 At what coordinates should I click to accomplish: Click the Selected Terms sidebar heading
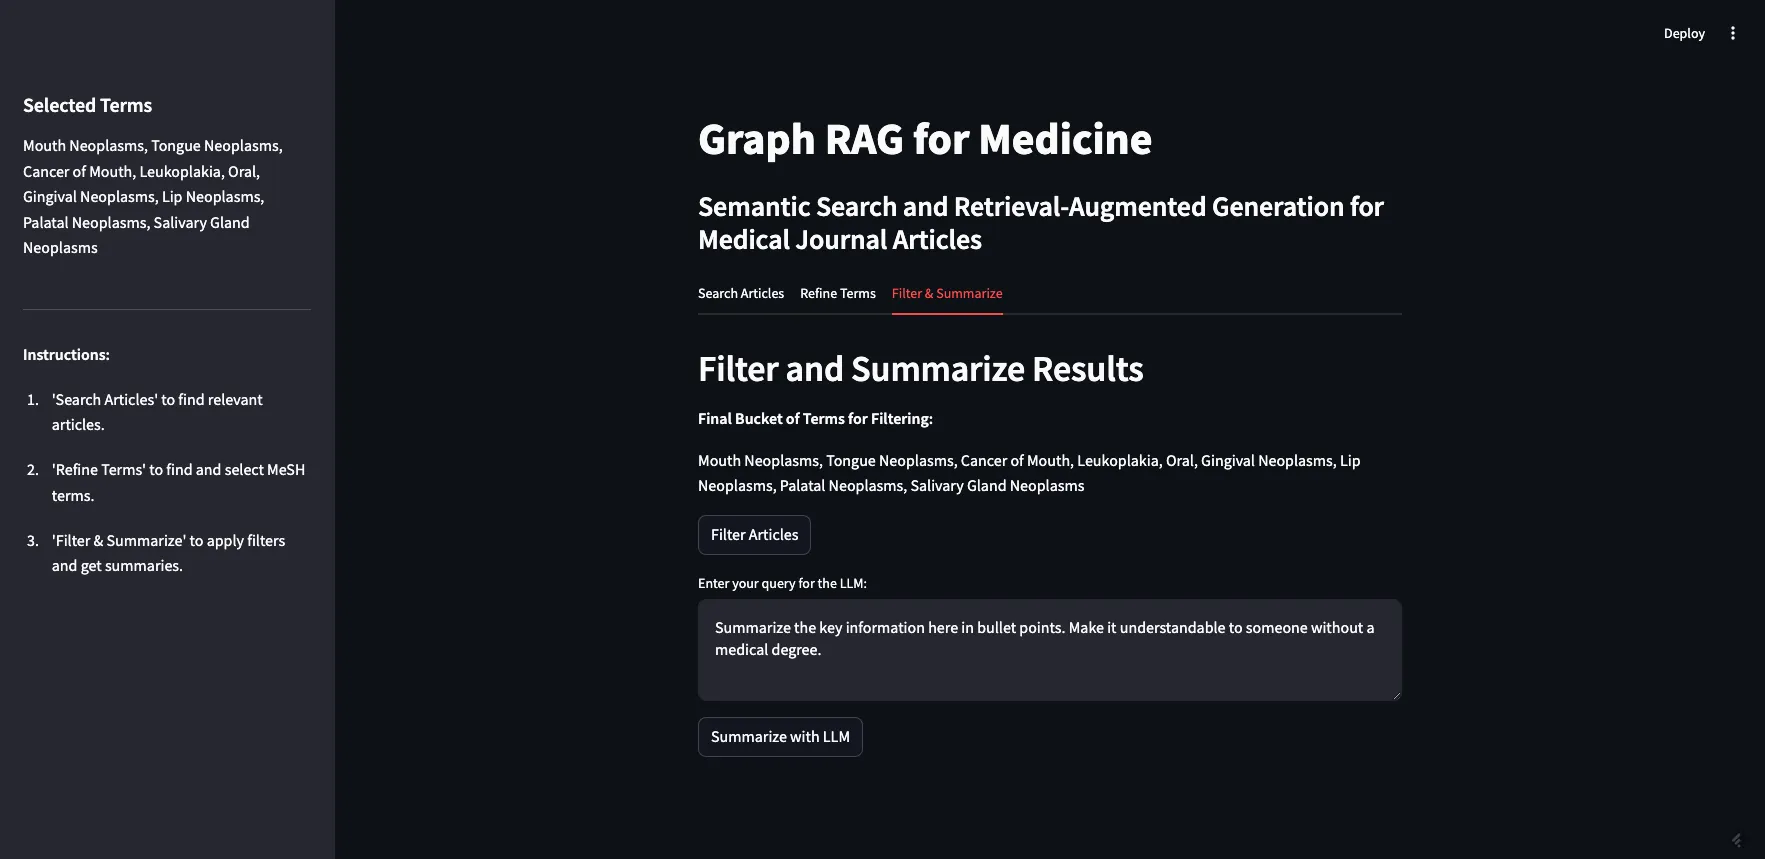coord(88,105)
